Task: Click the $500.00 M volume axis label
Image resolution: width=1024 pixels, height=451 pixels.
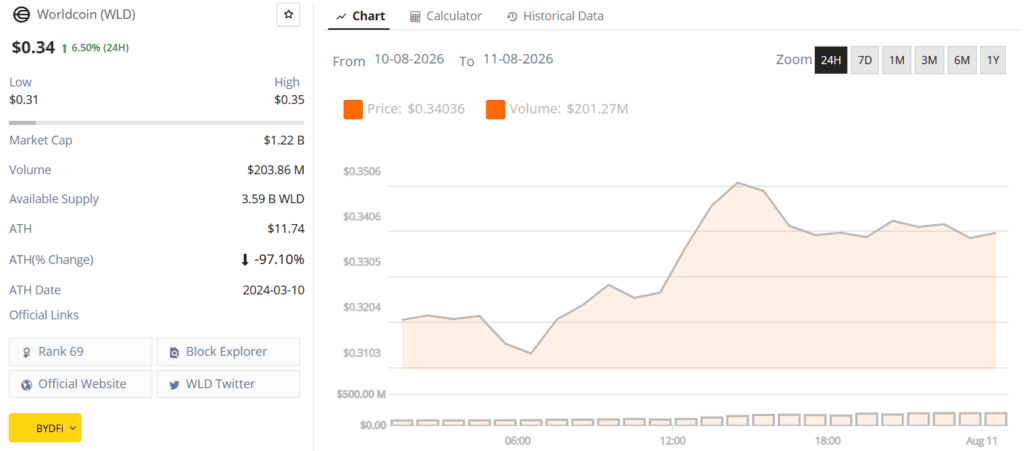Action: (360, 394)
